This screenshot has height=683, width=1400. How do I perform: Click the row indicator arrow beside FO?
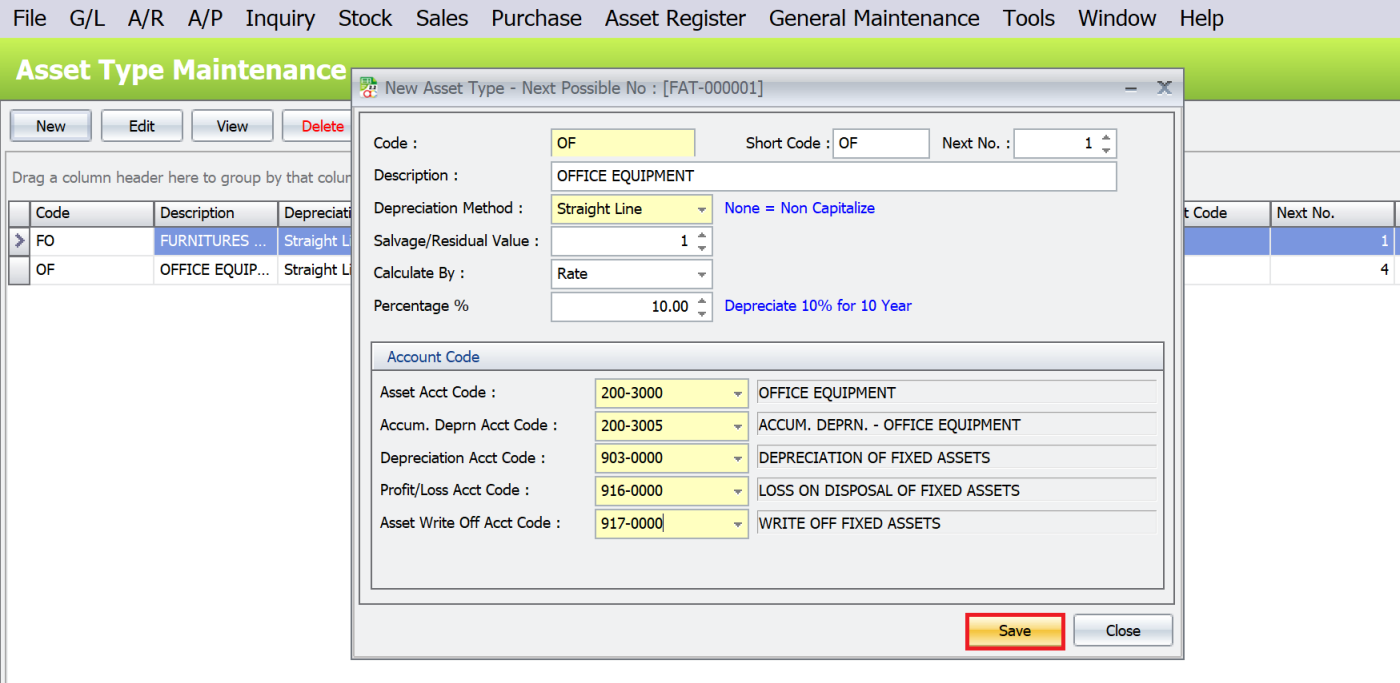(19, 241)
